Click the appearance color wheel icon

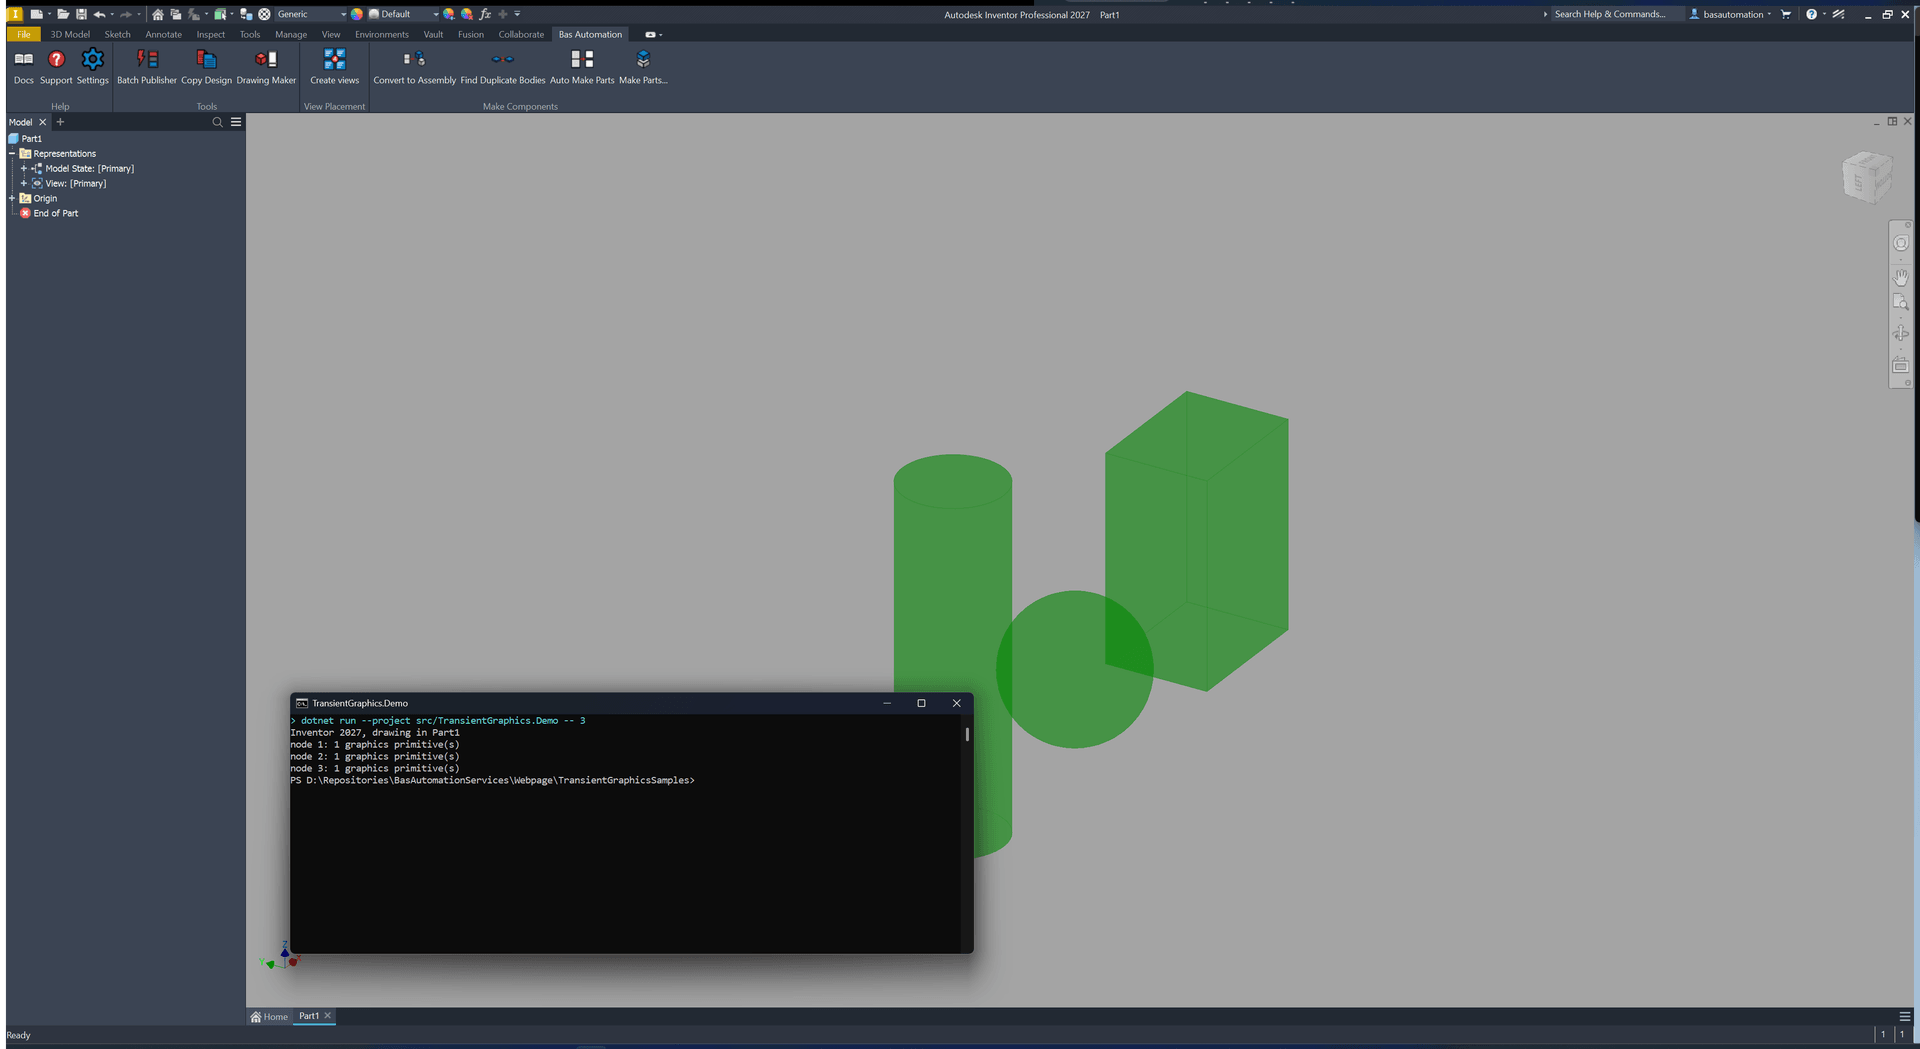pos(357,14)
